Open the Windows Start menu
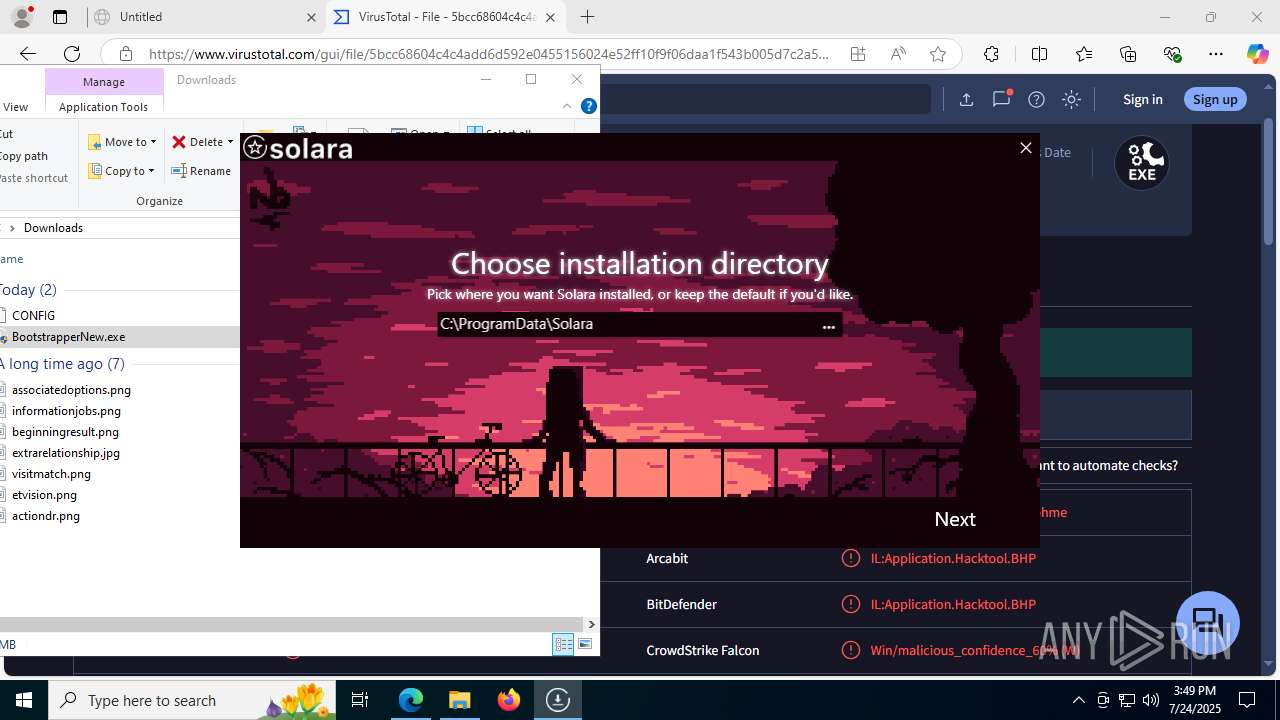Viewport: 1280px width, 720px height. (24, 700)
